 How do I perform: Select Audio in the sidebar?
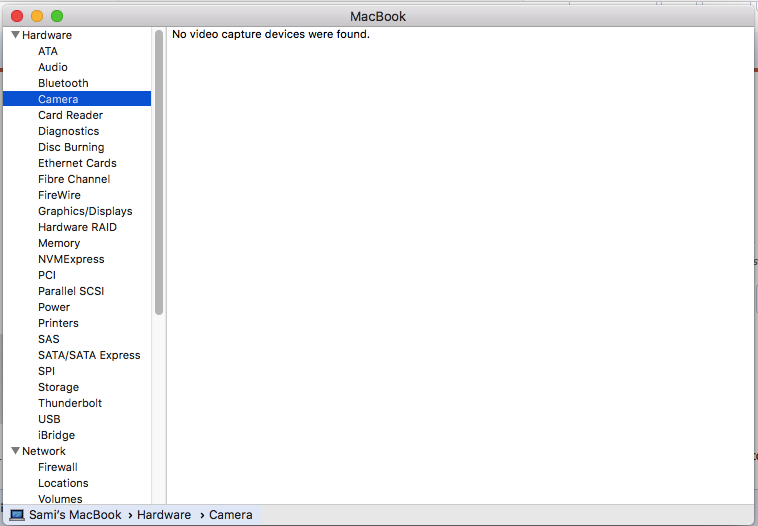tap(53, 67)
